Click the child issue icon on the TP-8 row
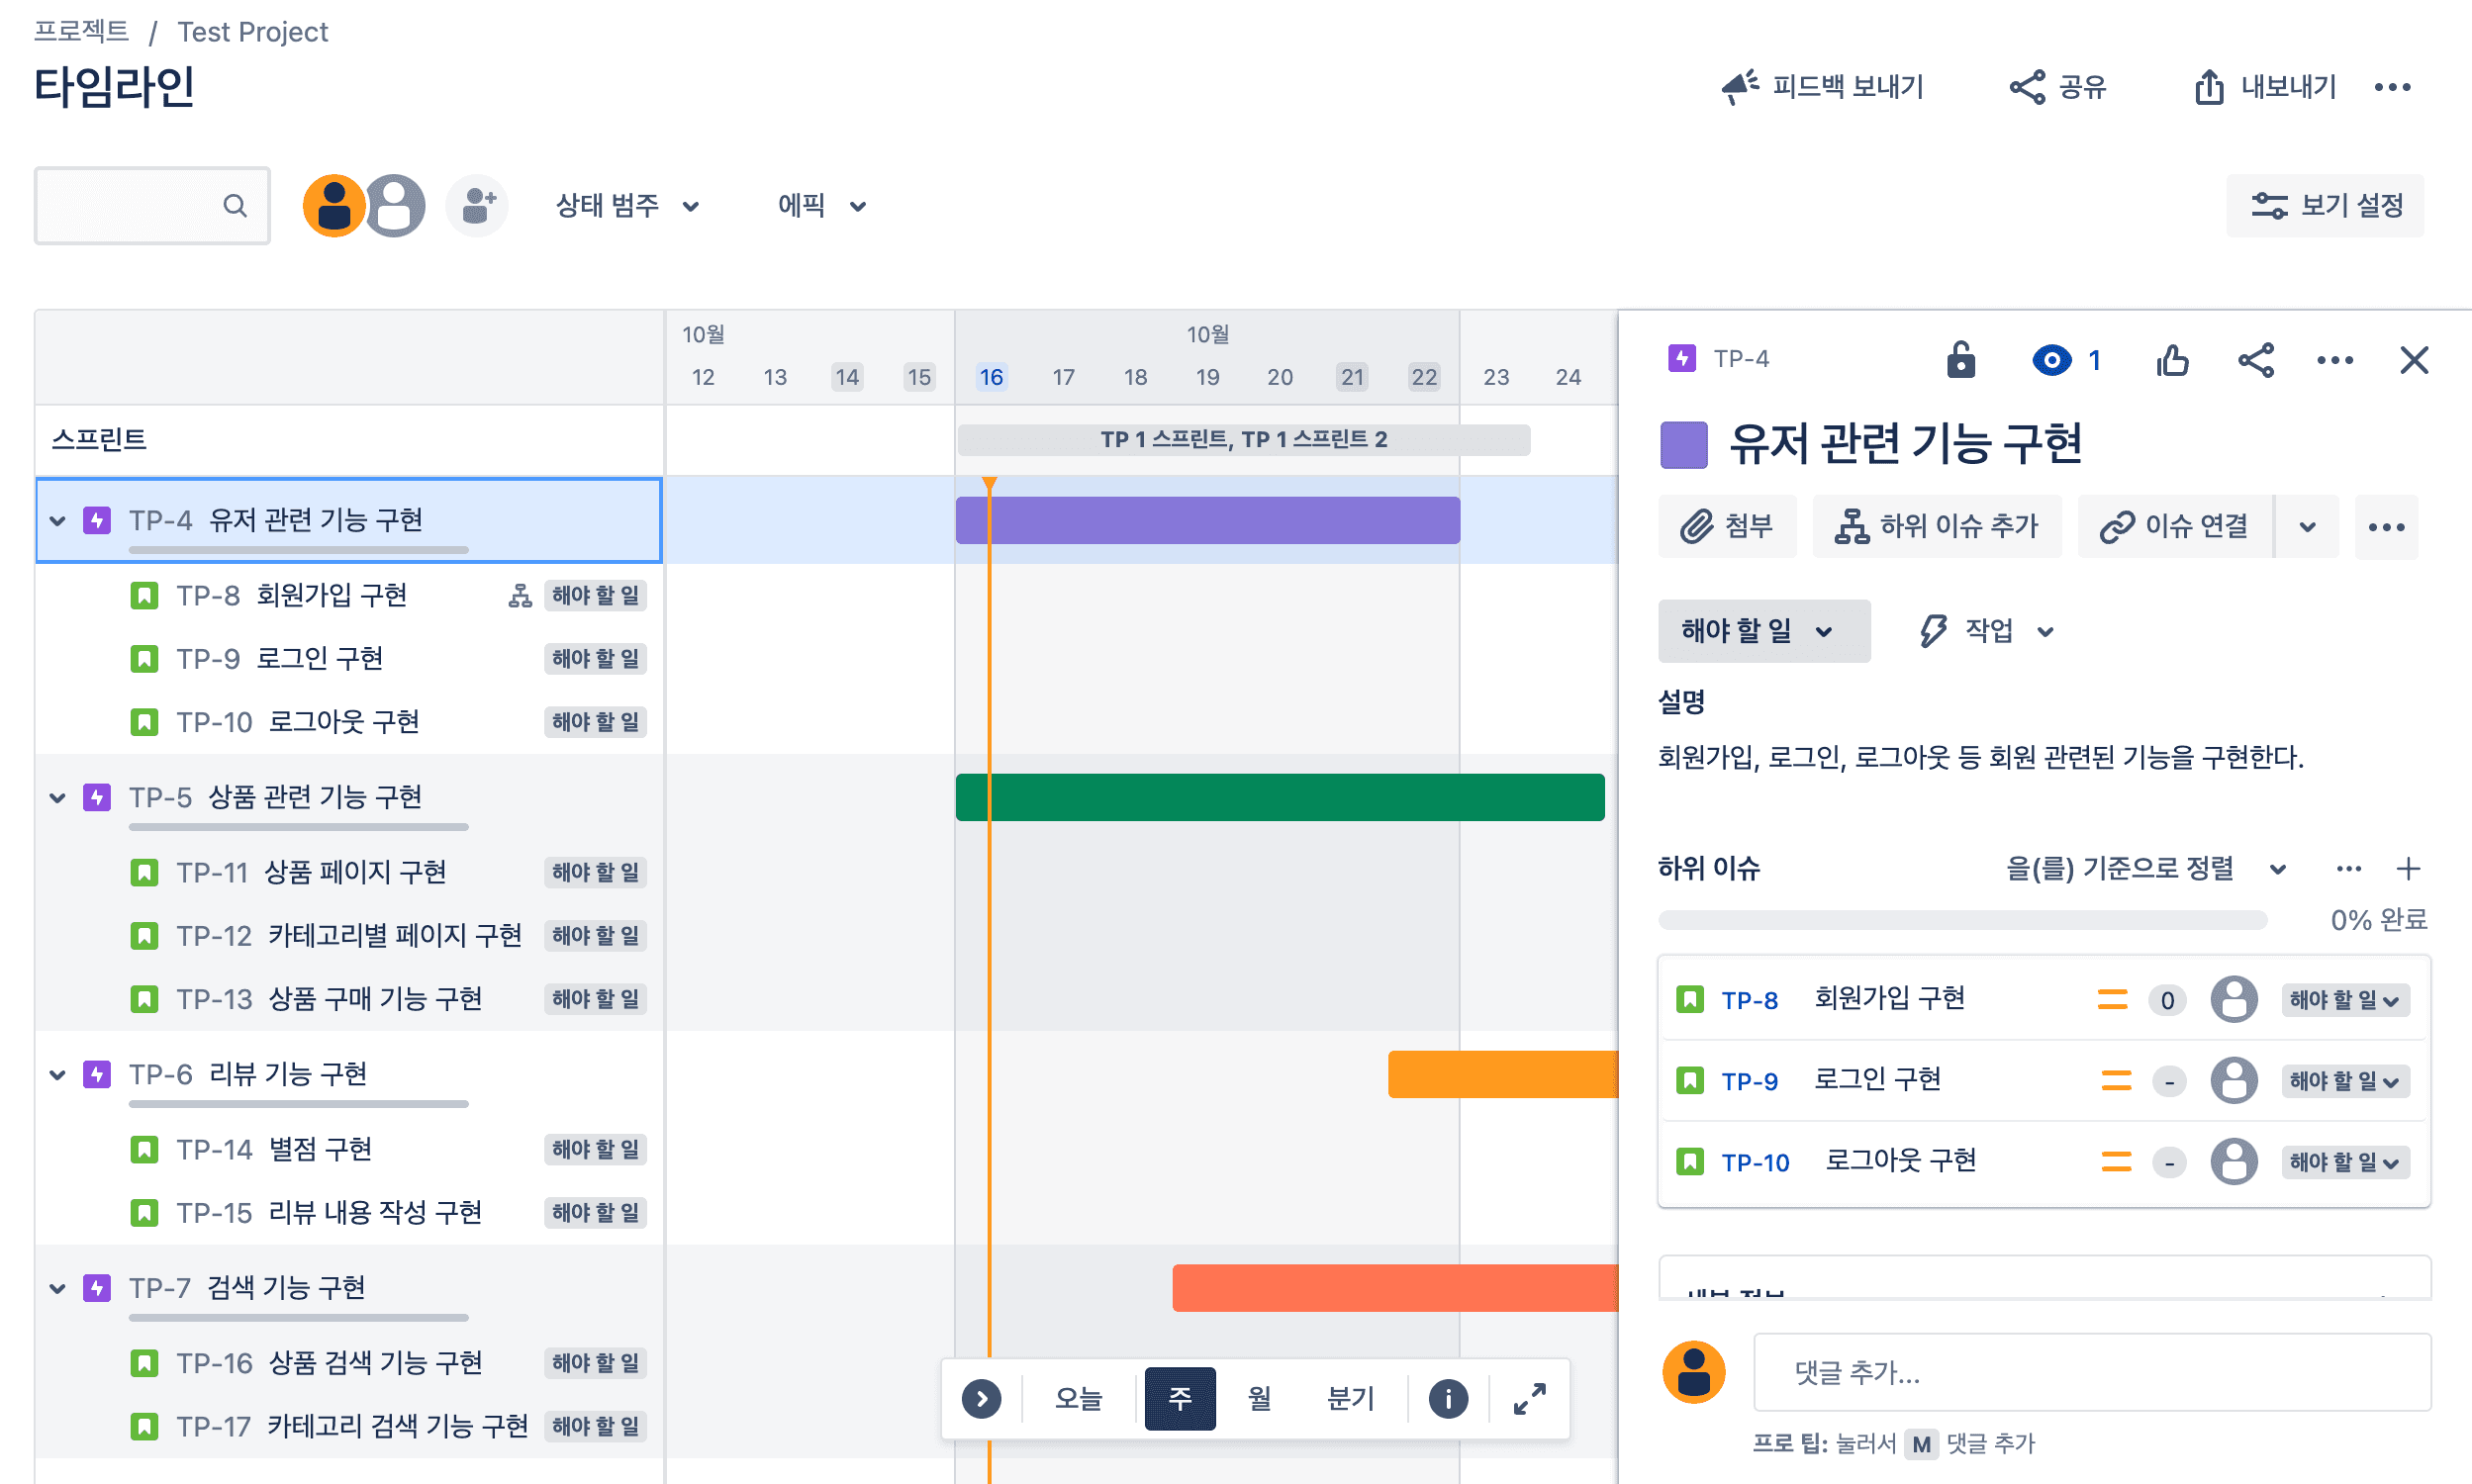The image size is (2472, 1484). coord(520,596)
